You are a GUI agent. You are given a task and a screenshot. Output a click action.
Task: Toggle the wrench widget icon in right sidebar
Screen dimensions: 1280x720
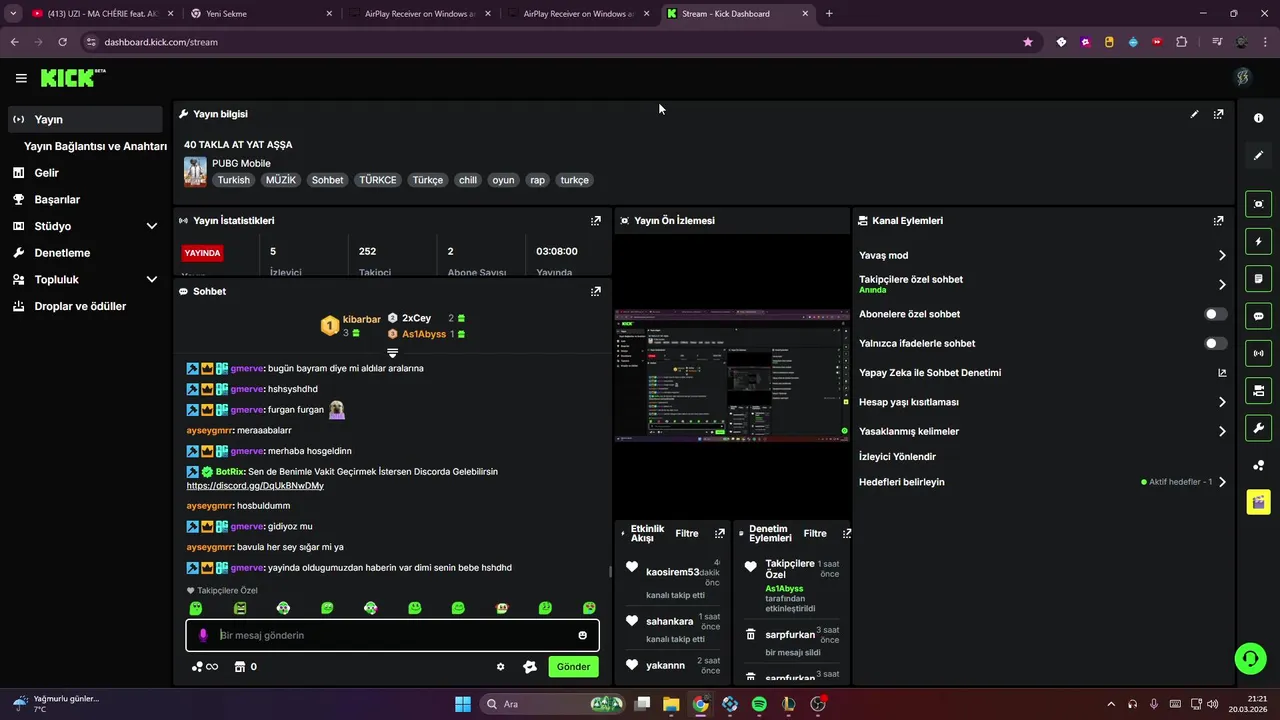click(x=1258, y=427)
